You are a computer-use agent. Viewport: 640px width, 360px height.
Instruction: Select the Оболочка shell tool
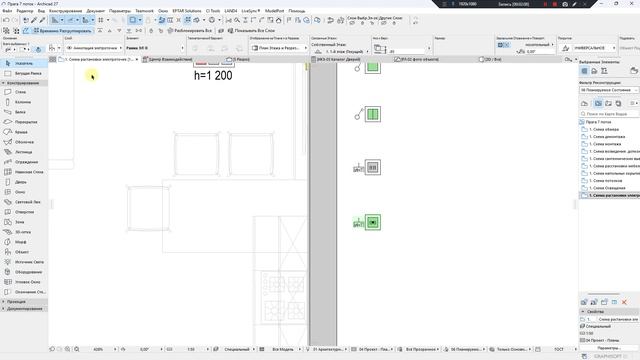tap(24, 142)
